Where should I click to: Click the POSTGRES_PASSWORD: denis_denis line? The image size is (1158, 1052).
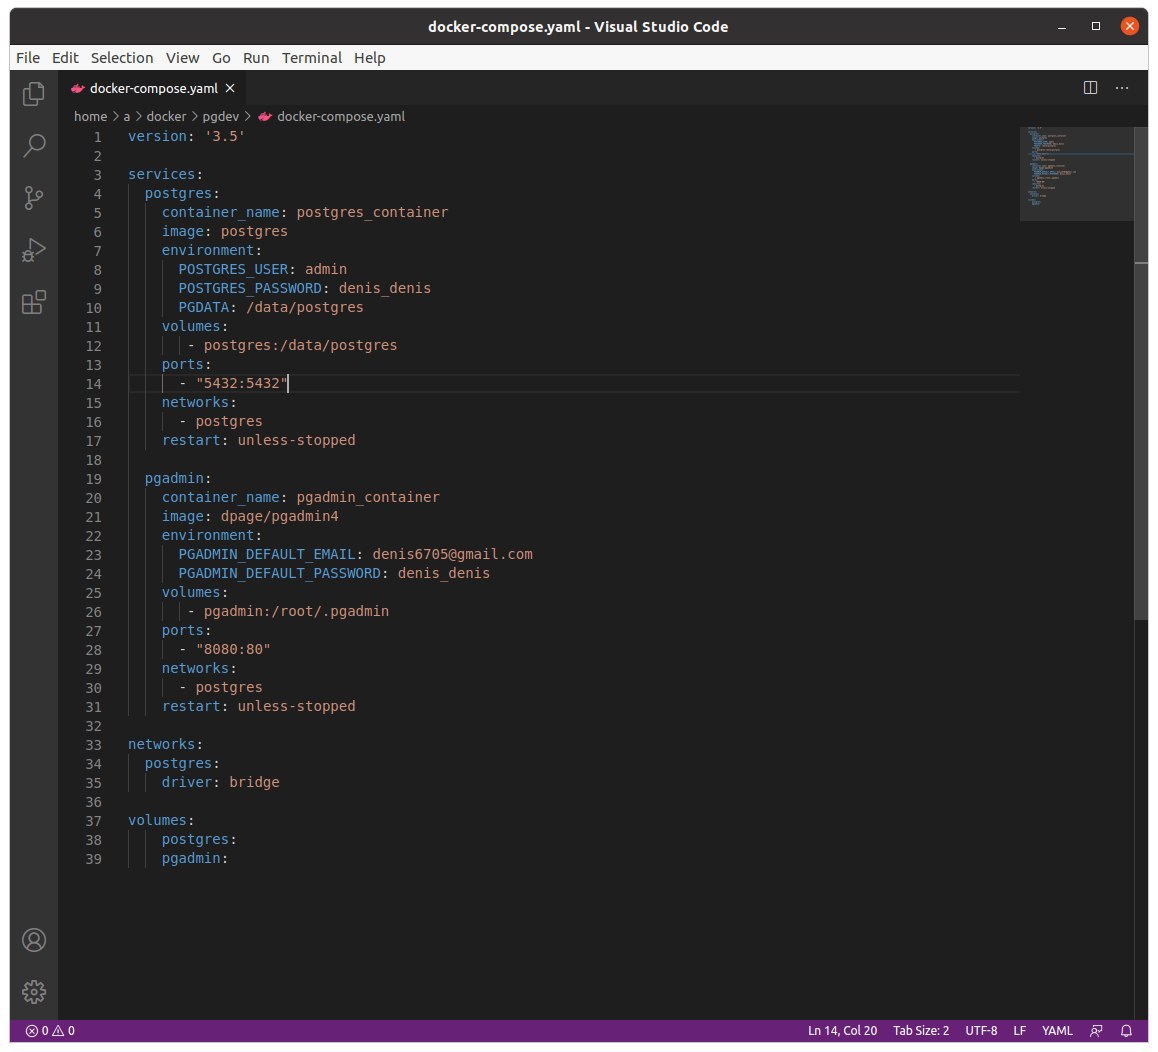click(304, 289)
